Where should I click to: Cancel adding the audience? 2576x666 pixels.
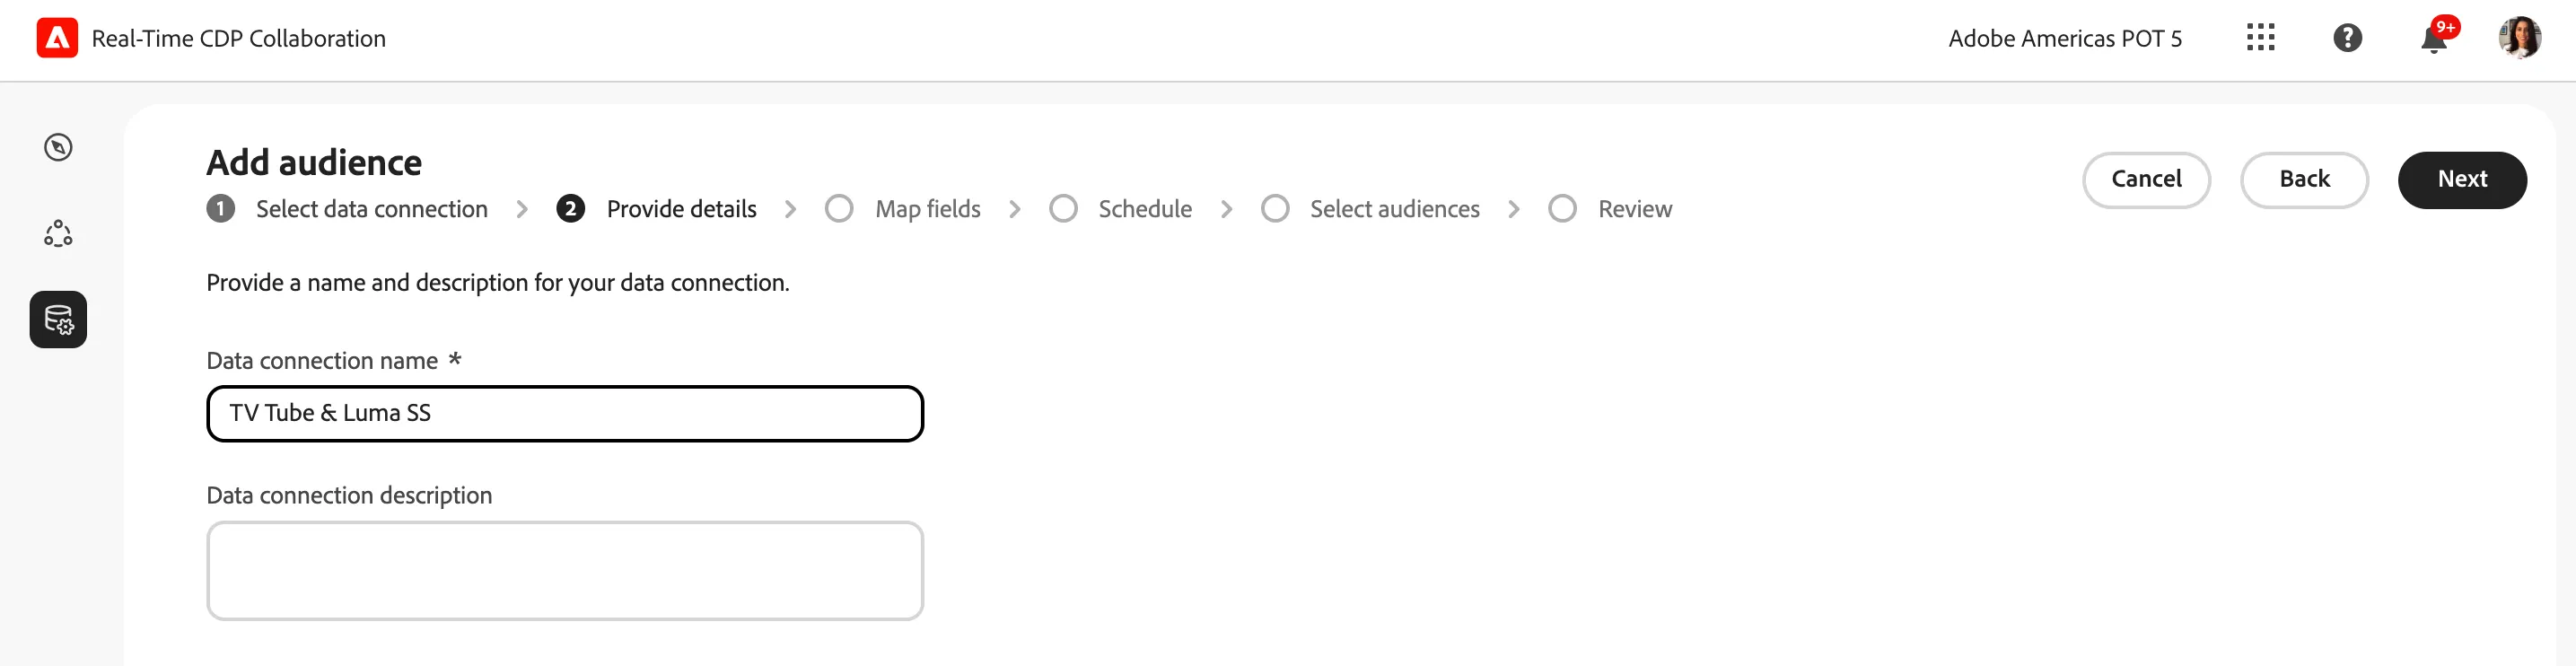(2146, 179)
